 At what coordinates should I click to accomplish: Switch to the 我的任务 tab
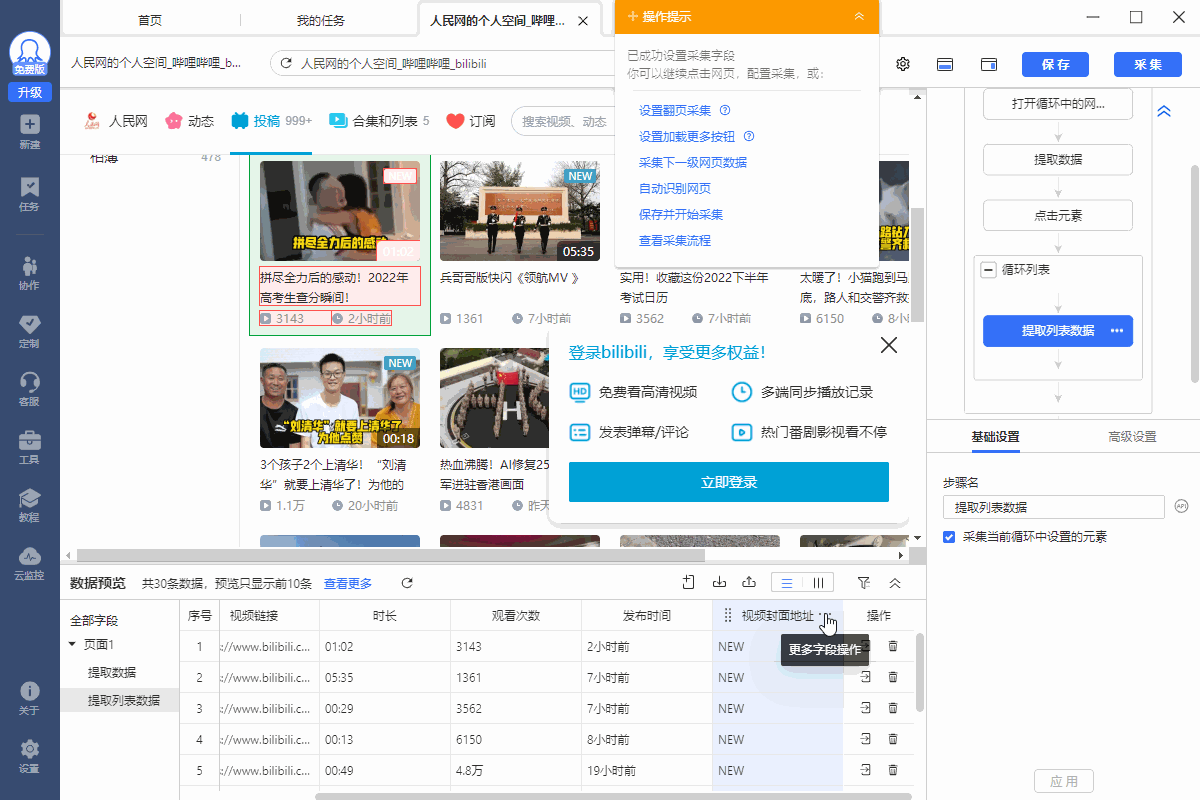(321, 20)
